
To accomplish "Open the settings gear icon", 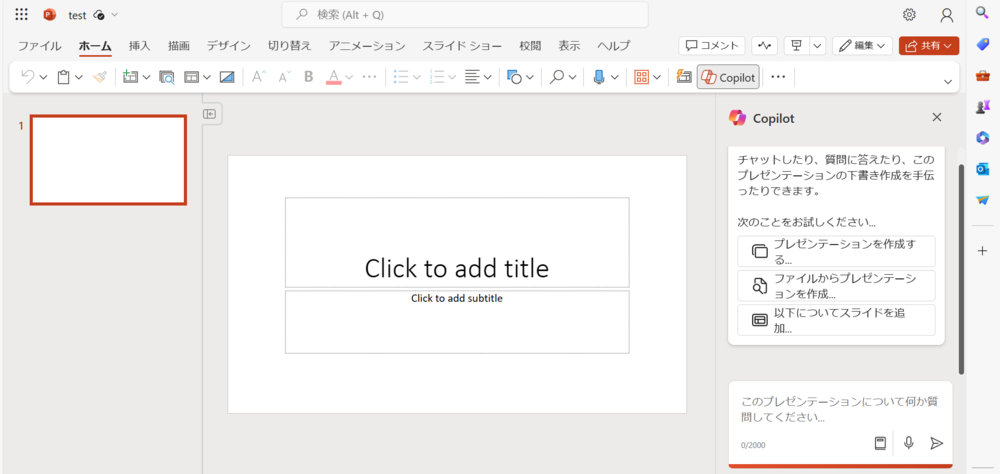I will (909, 15).
